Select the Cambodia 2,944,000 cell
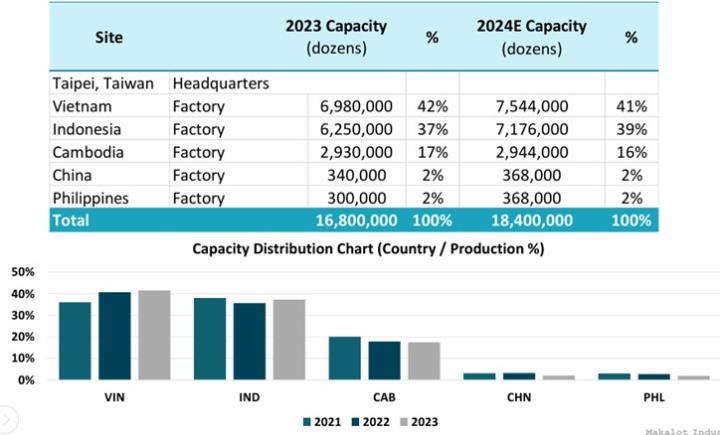This screenshot has height=435, width=720. (532, 152)
